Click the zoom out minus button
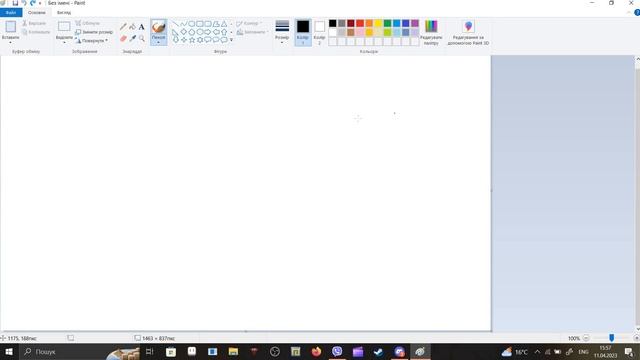This screenshot has width=640, height=360. click(x=586, y=338)
